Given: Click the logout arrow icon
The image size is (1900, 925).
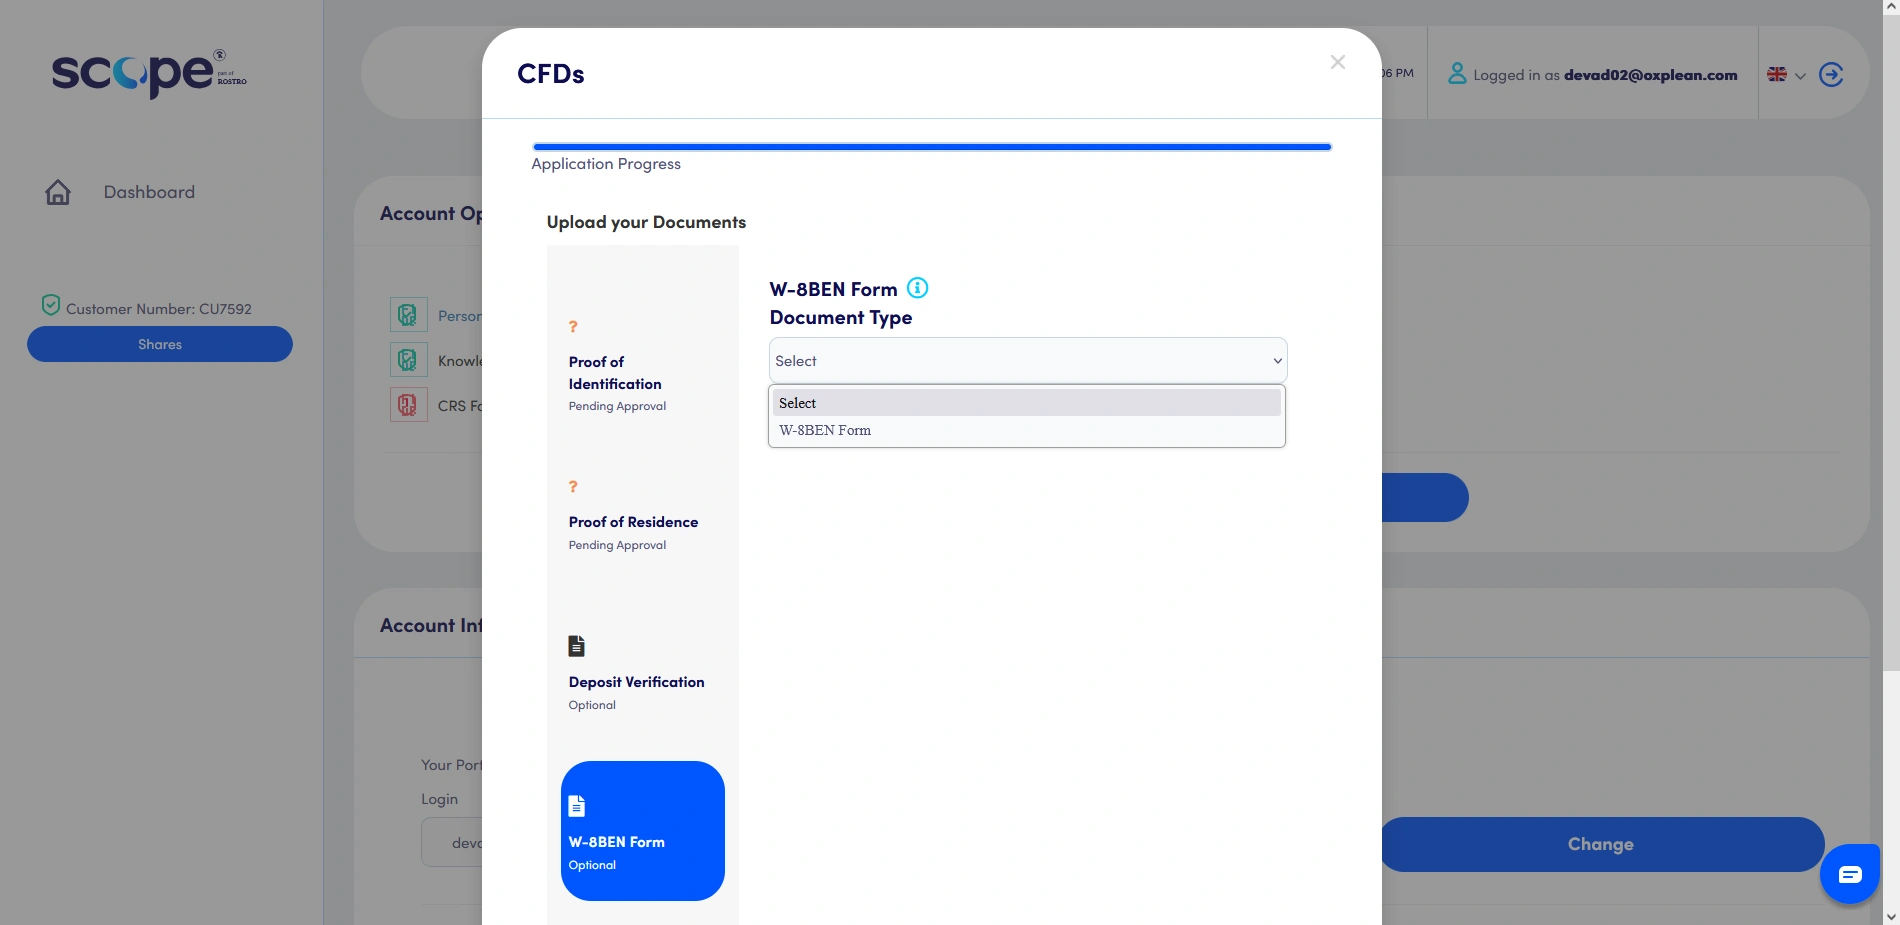Looking at the screenshot, I should (1831, 74).
